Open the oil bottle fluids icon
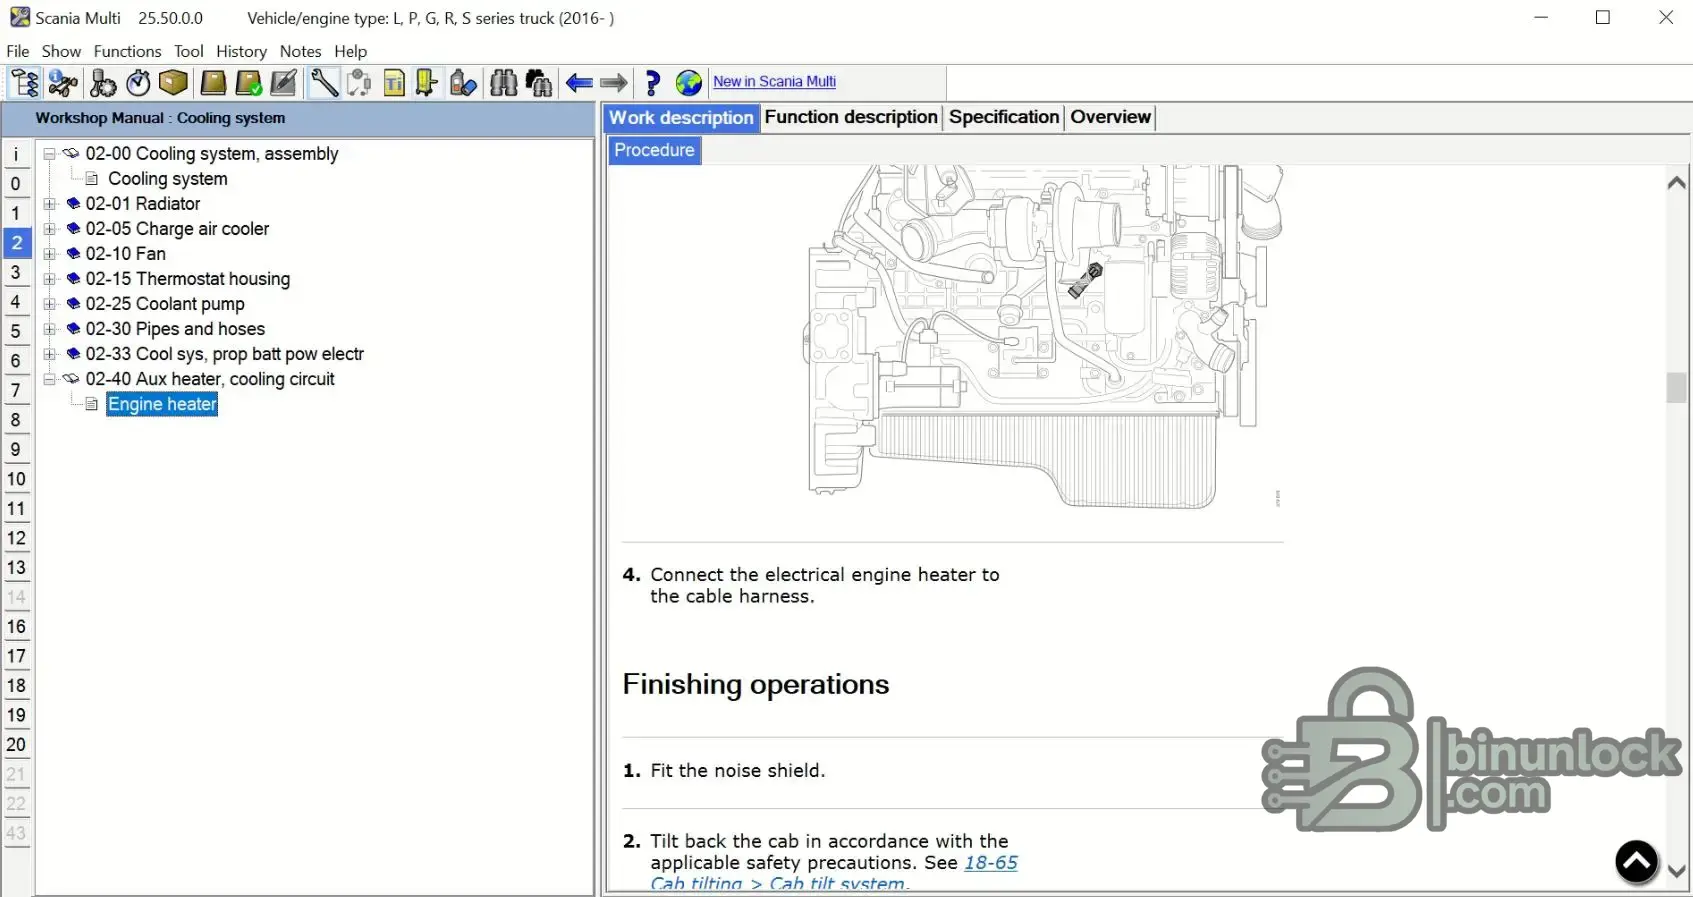Viewport: 1693px width, 897px height. click(x=463, y=83)
